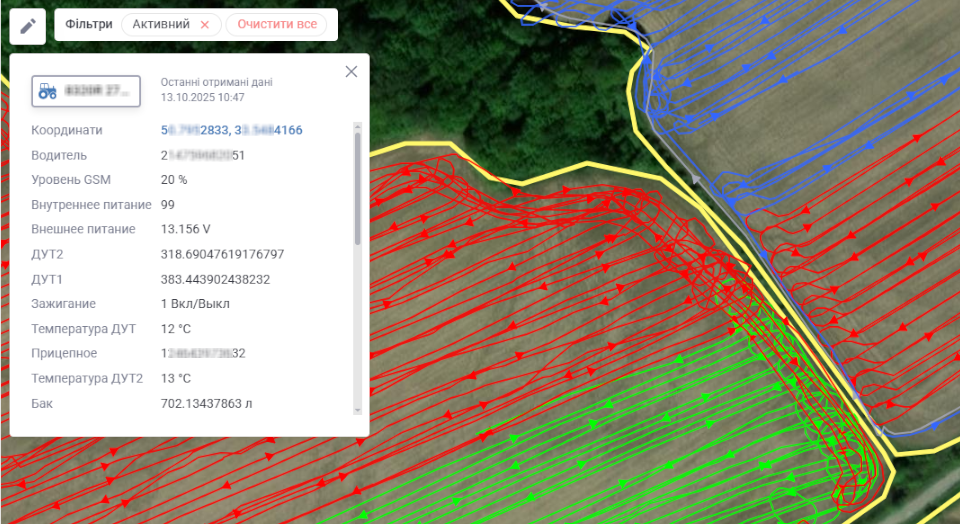Click the date 13.10.2025 10:47
960x524 pixels.
203,97
